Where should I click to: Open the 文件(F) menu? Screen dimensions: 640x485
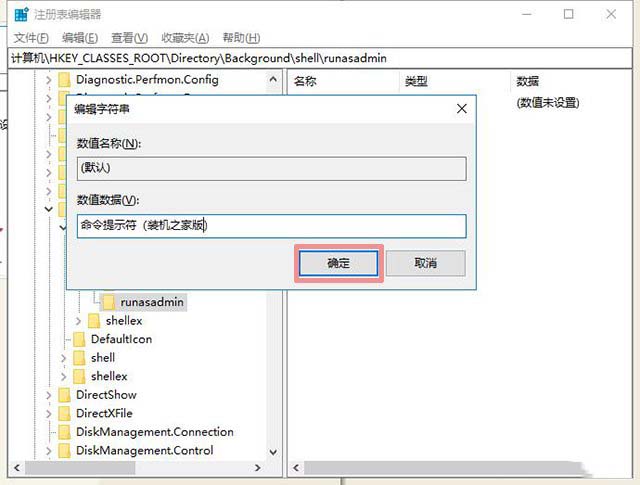[x=31, y=38]
